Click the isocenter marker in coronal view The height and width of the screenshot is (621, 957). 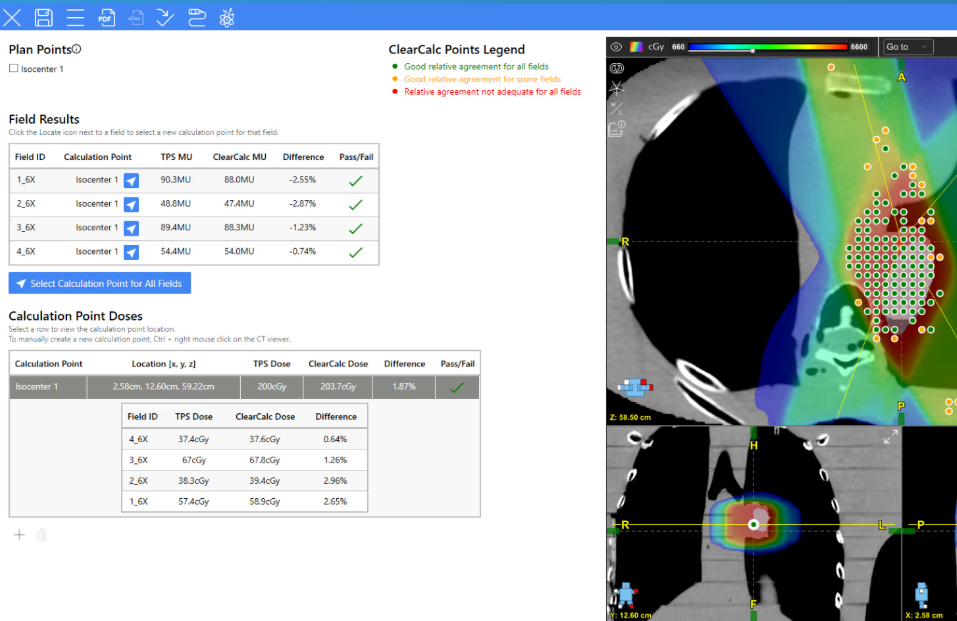click(754, 525)
